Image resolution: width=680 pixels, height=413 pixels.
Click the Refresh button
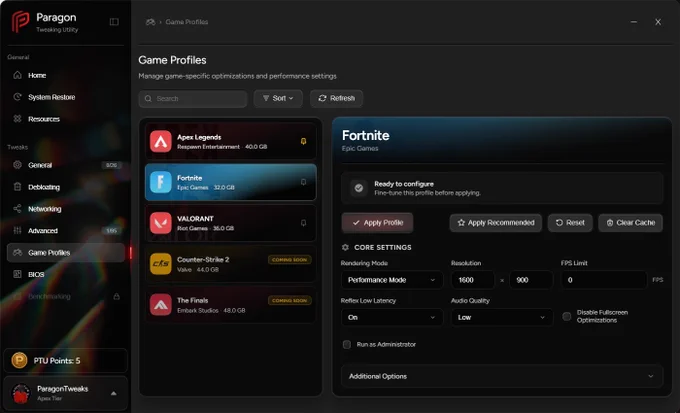click(337, 98)
